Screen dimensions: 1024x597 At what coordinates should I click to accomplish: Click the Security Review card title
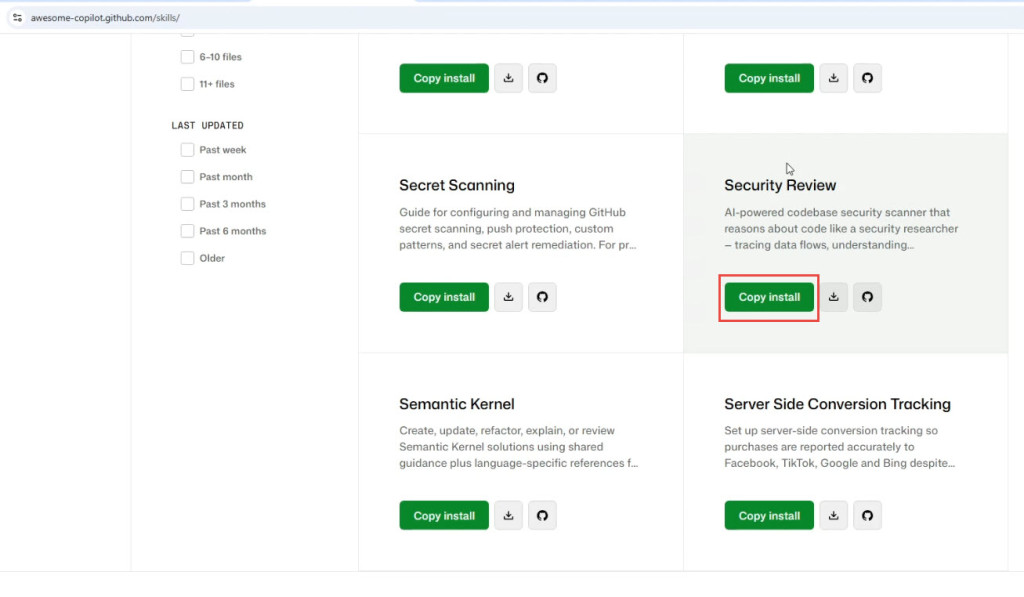pos(780,186)
